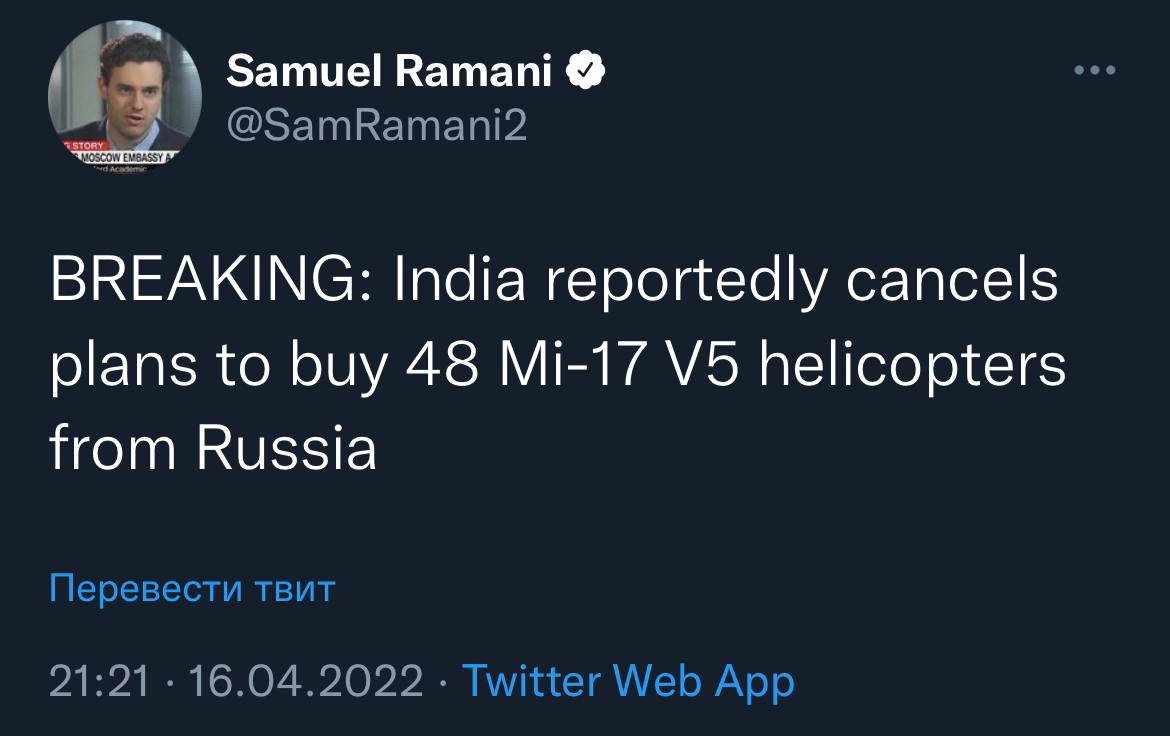This screenshot has width=1170, height=736.
Task: Click the Mi-17 V5 text in the tweet
Action: pos(617,366)
